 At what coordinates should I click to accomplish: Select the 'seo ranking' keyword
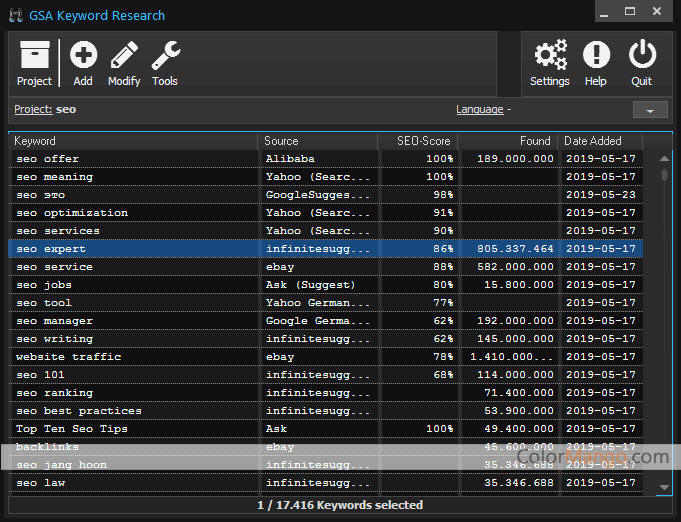[x=54, y=393]
